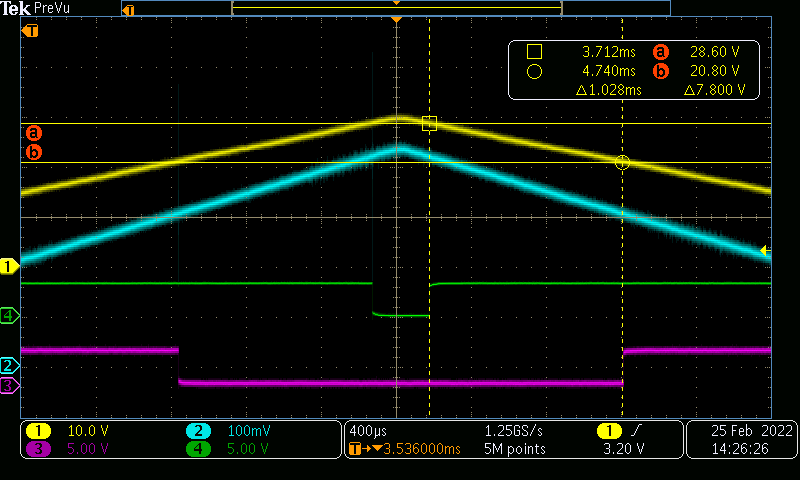Click the channel 4 ground marker
800x480 pixels.
pyautogui.click(x=9, y=316)
